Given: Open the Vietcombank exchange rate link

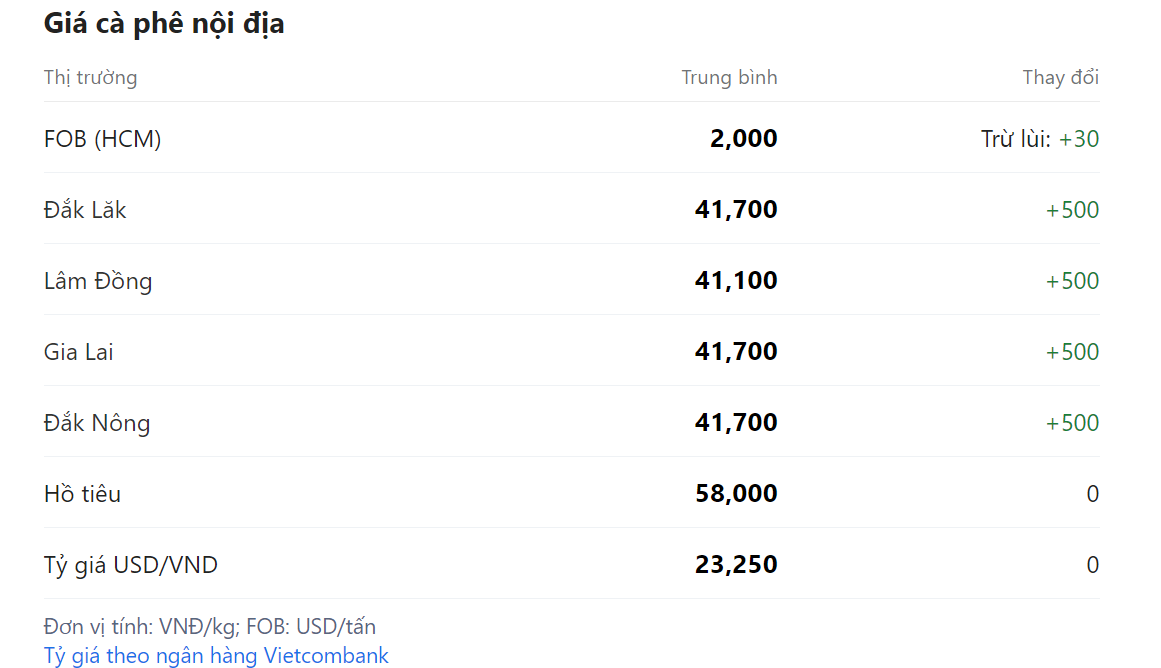Looking at the screenshot, I should [x=216, y=656].
